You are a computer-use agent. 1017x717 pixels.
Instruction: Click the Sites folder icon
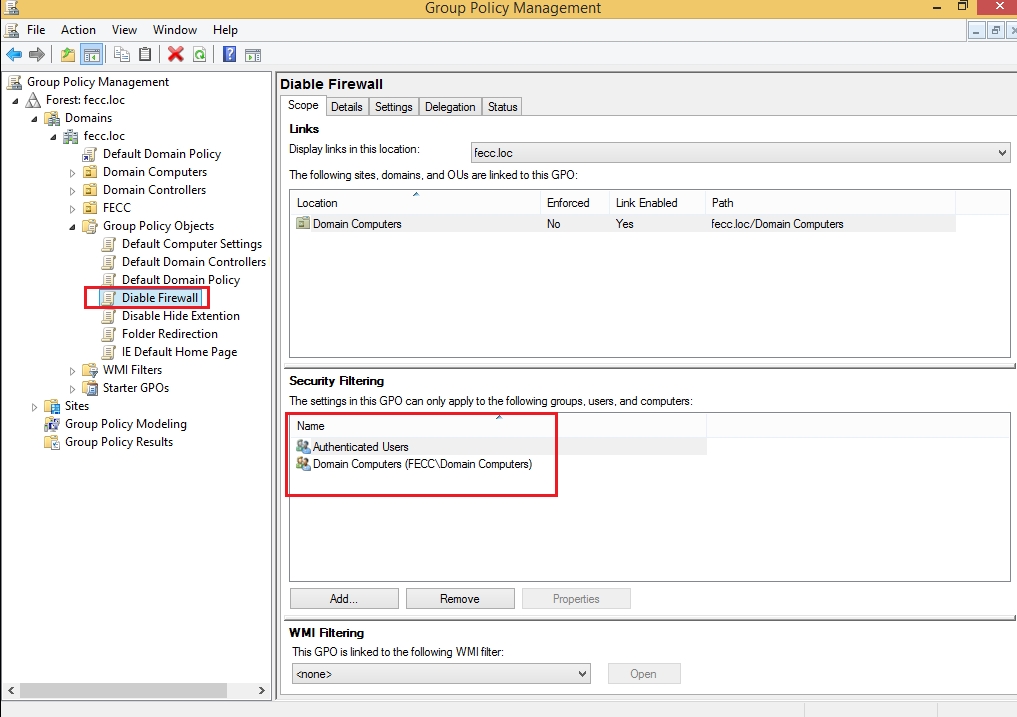coord(52,407)
